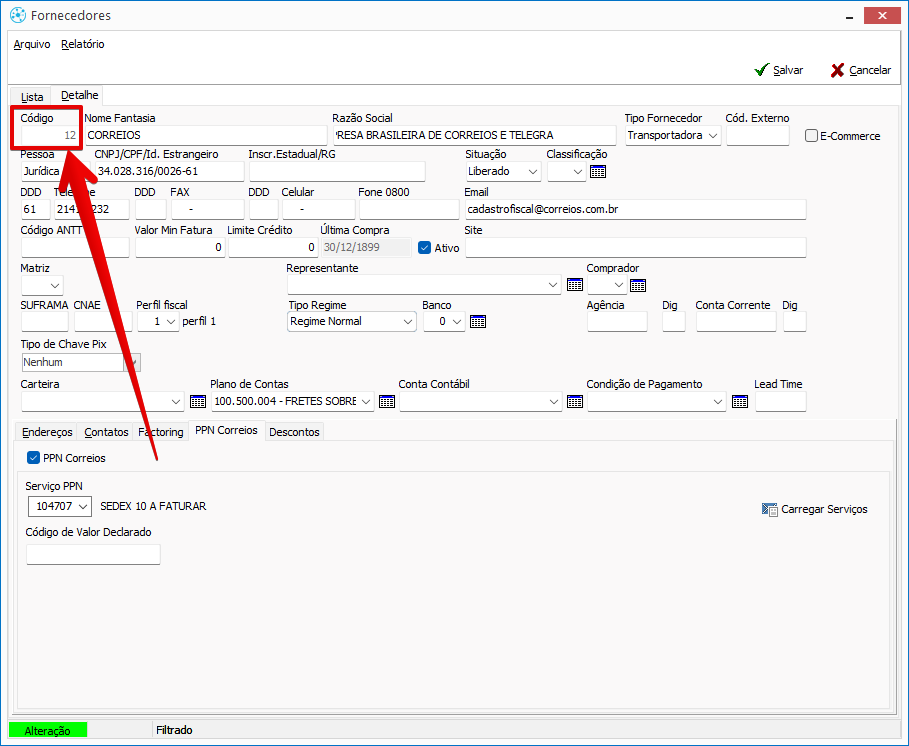The width and height of the screenshot is (909, 746).
Task: Switch to the Lista tab
Action: [x=32, y=97]
